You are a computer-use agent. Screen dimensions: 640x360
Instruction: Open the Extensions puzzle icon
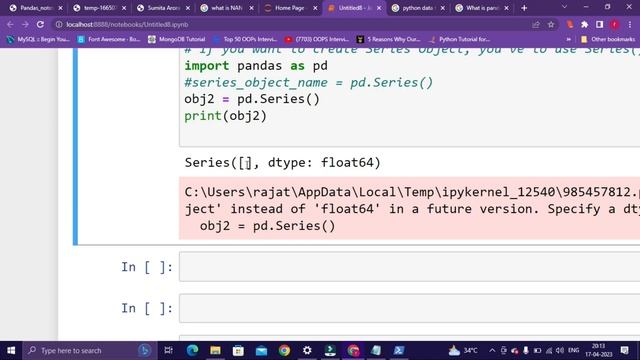coord(584,24)
